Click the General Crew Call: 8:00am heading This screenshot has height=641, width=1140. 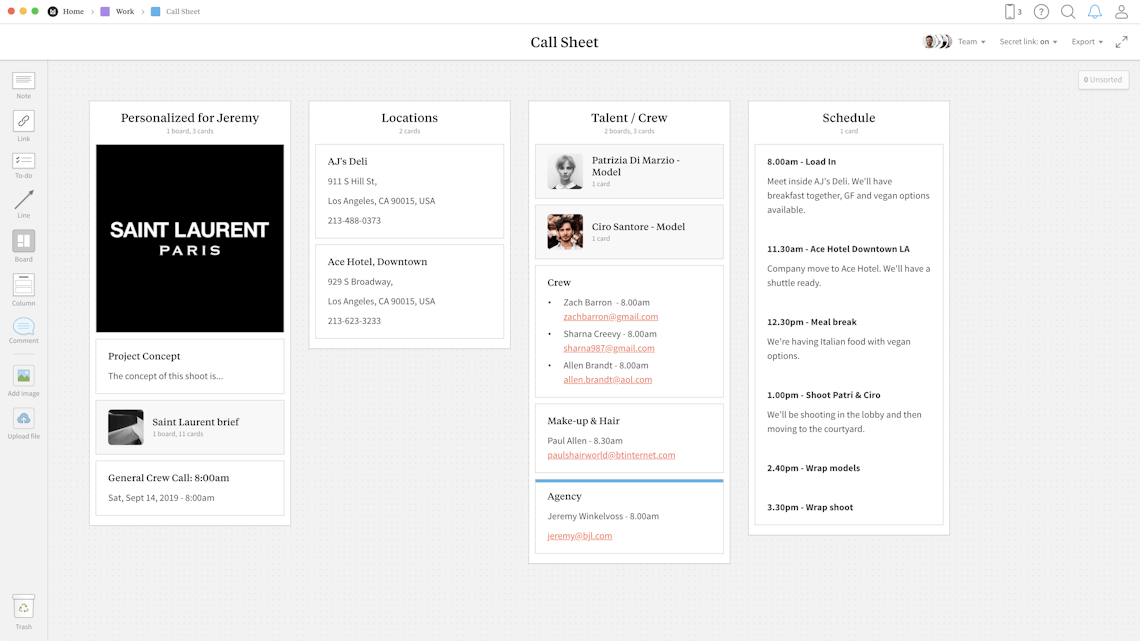169,477
